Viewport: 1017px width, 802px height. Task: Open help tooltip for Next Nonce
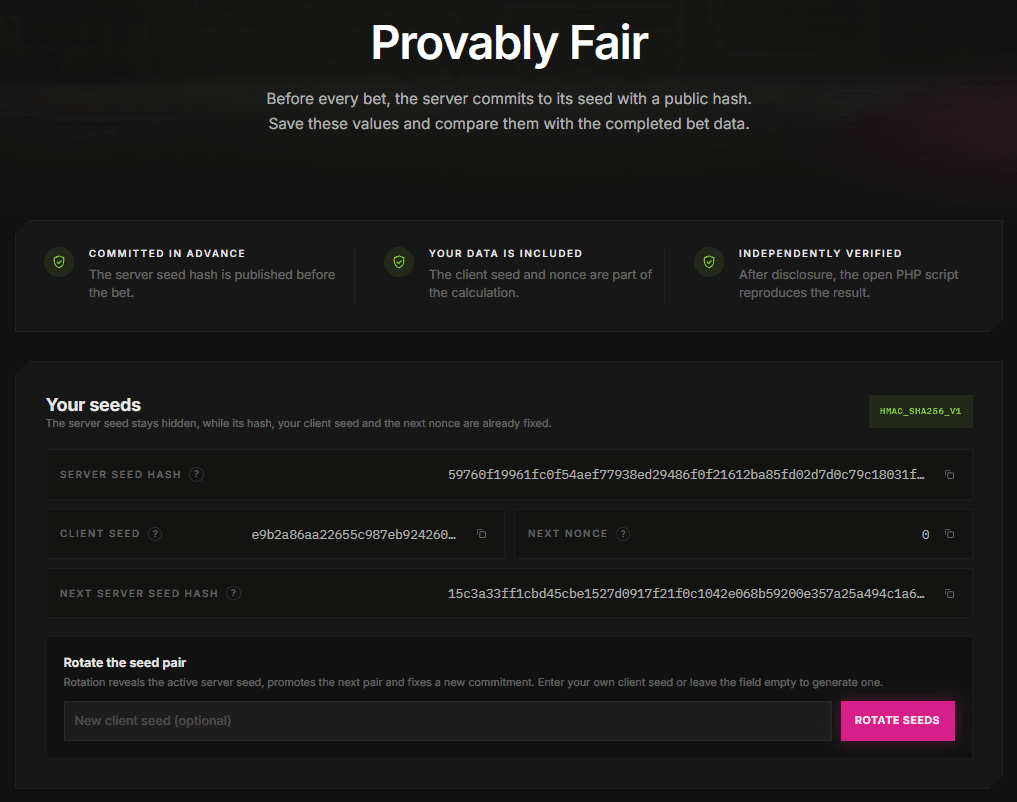coord(623,534)
